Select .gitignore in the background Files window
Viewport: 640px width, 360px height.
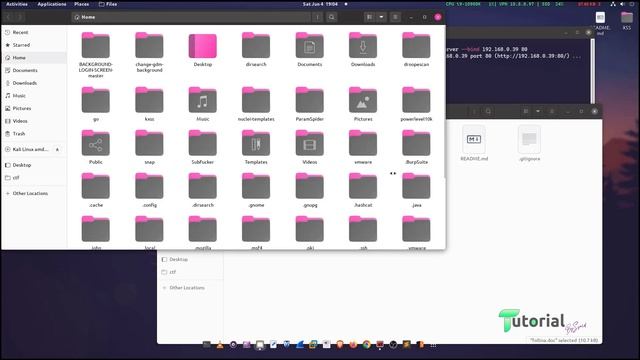click(x=529, y=144)
